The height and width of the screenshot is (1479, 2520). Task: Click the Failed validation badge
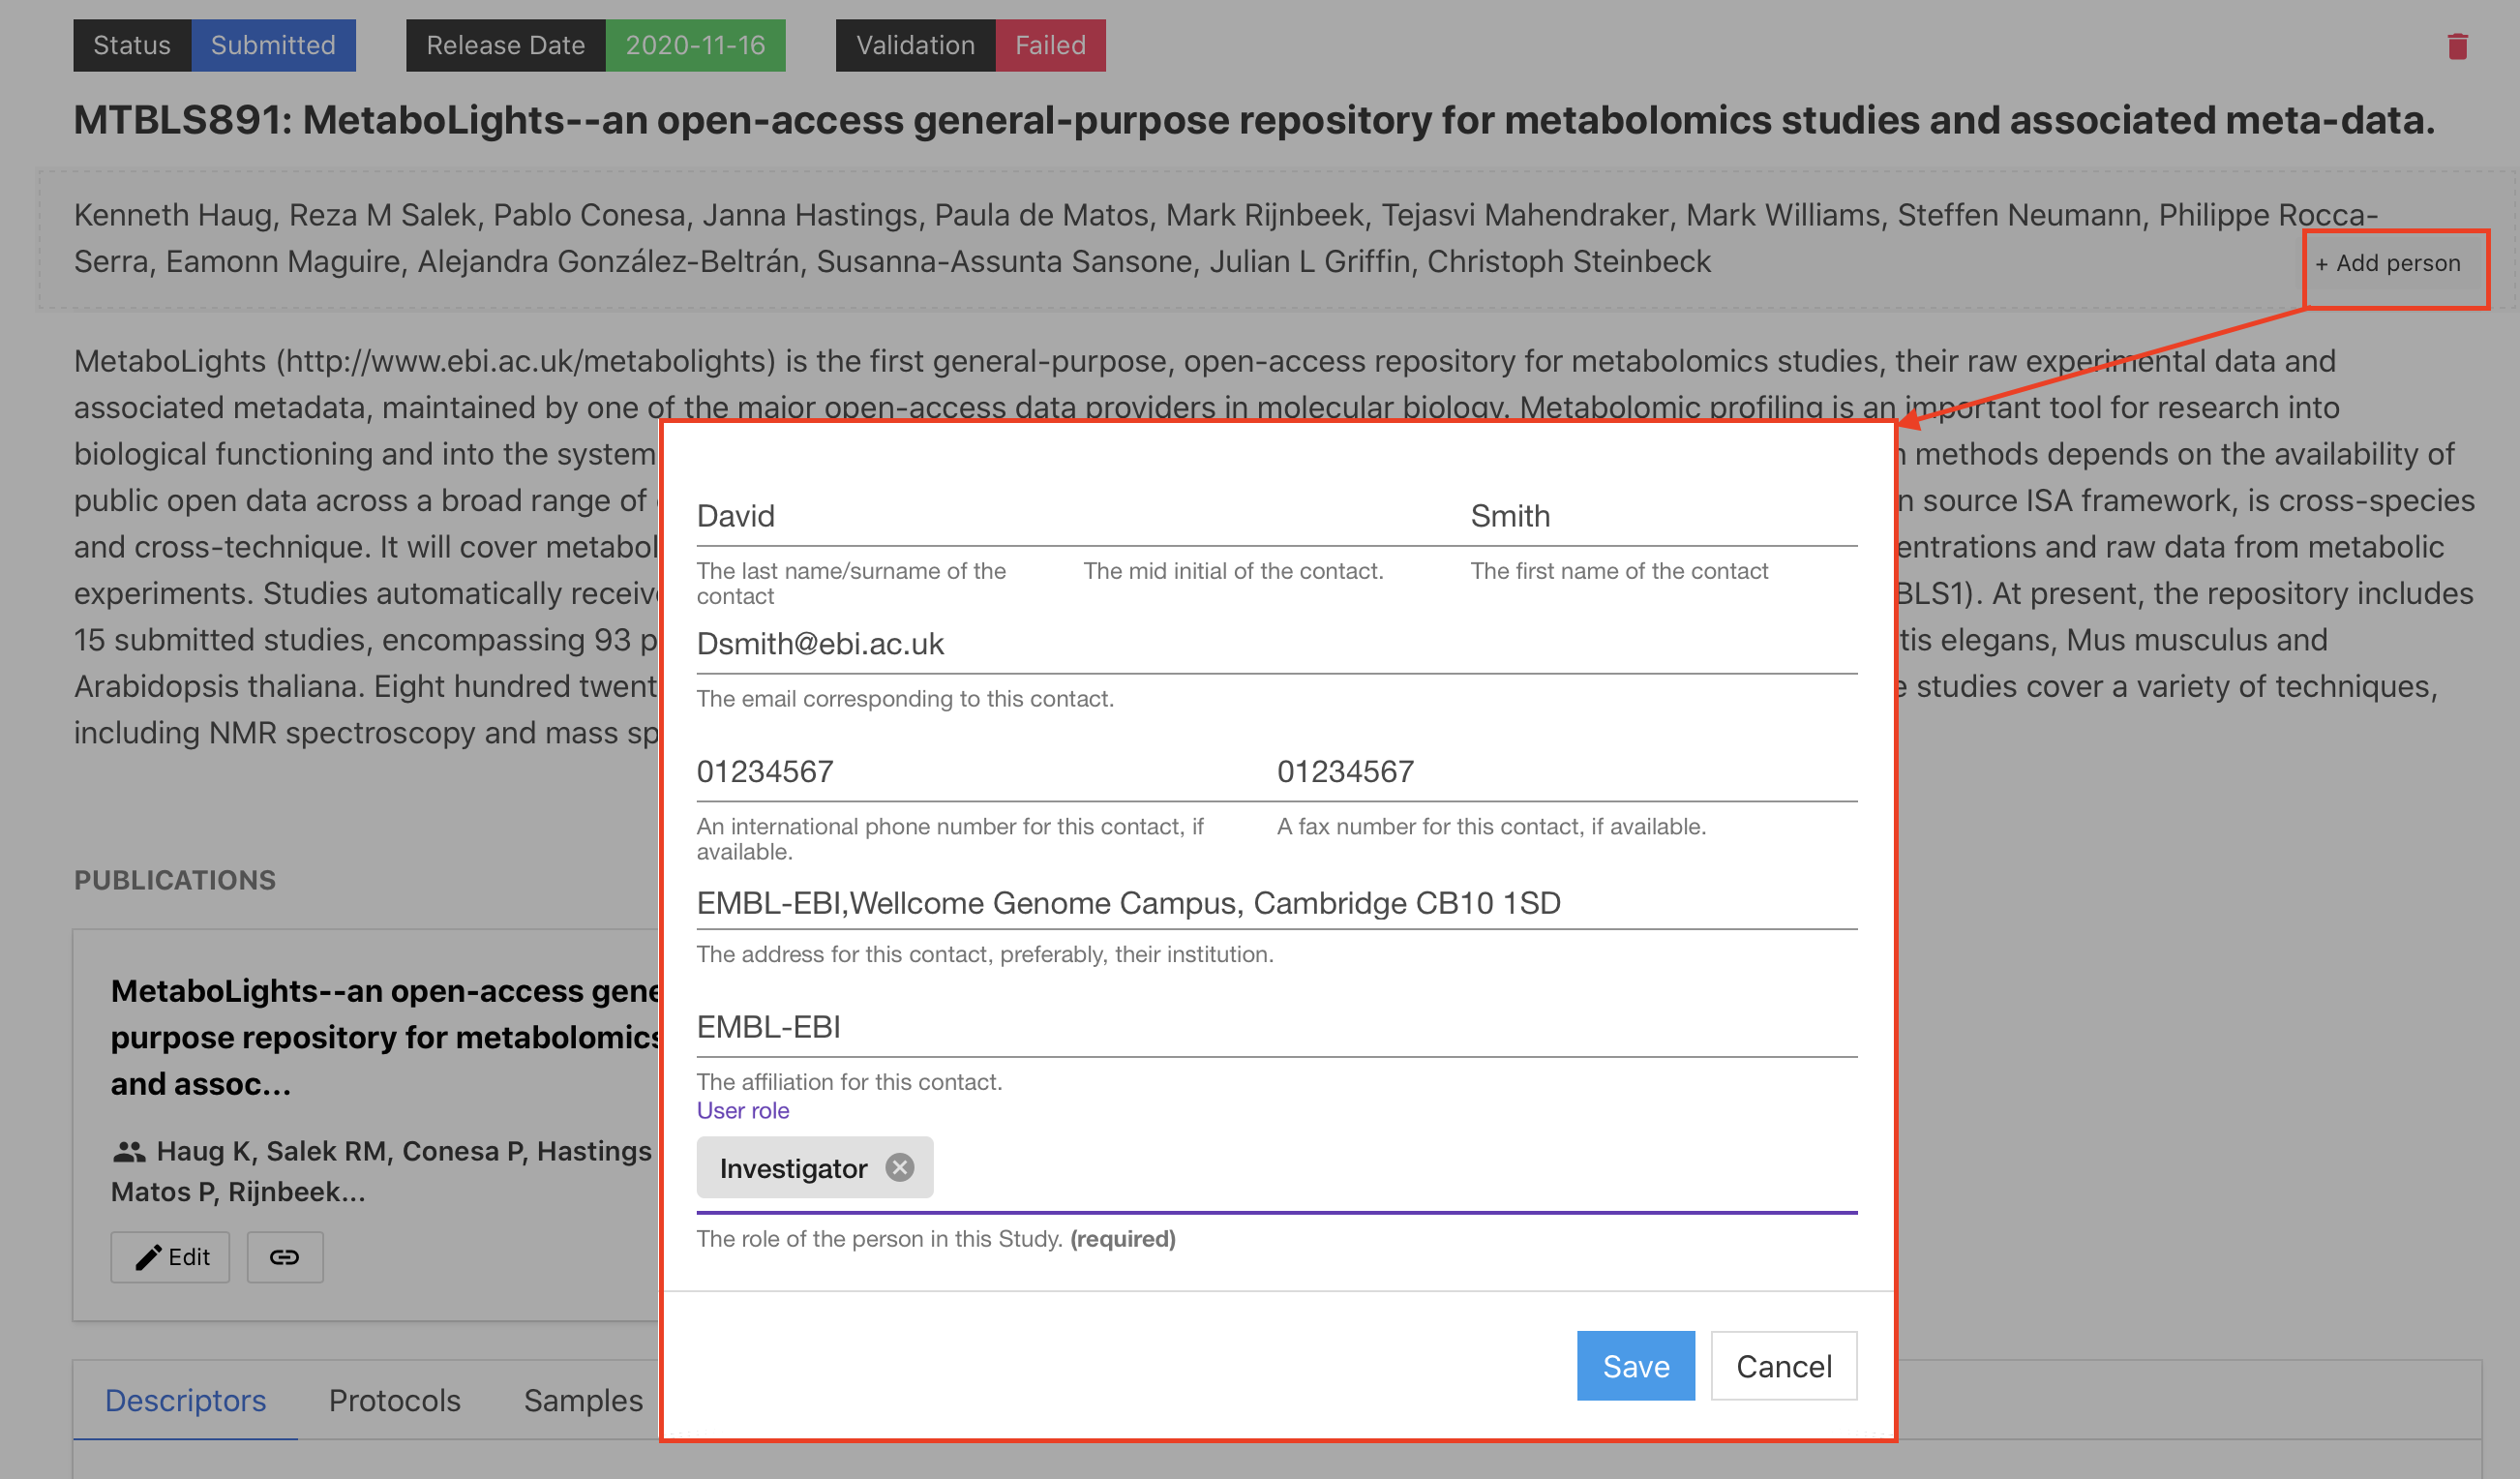1050,45
